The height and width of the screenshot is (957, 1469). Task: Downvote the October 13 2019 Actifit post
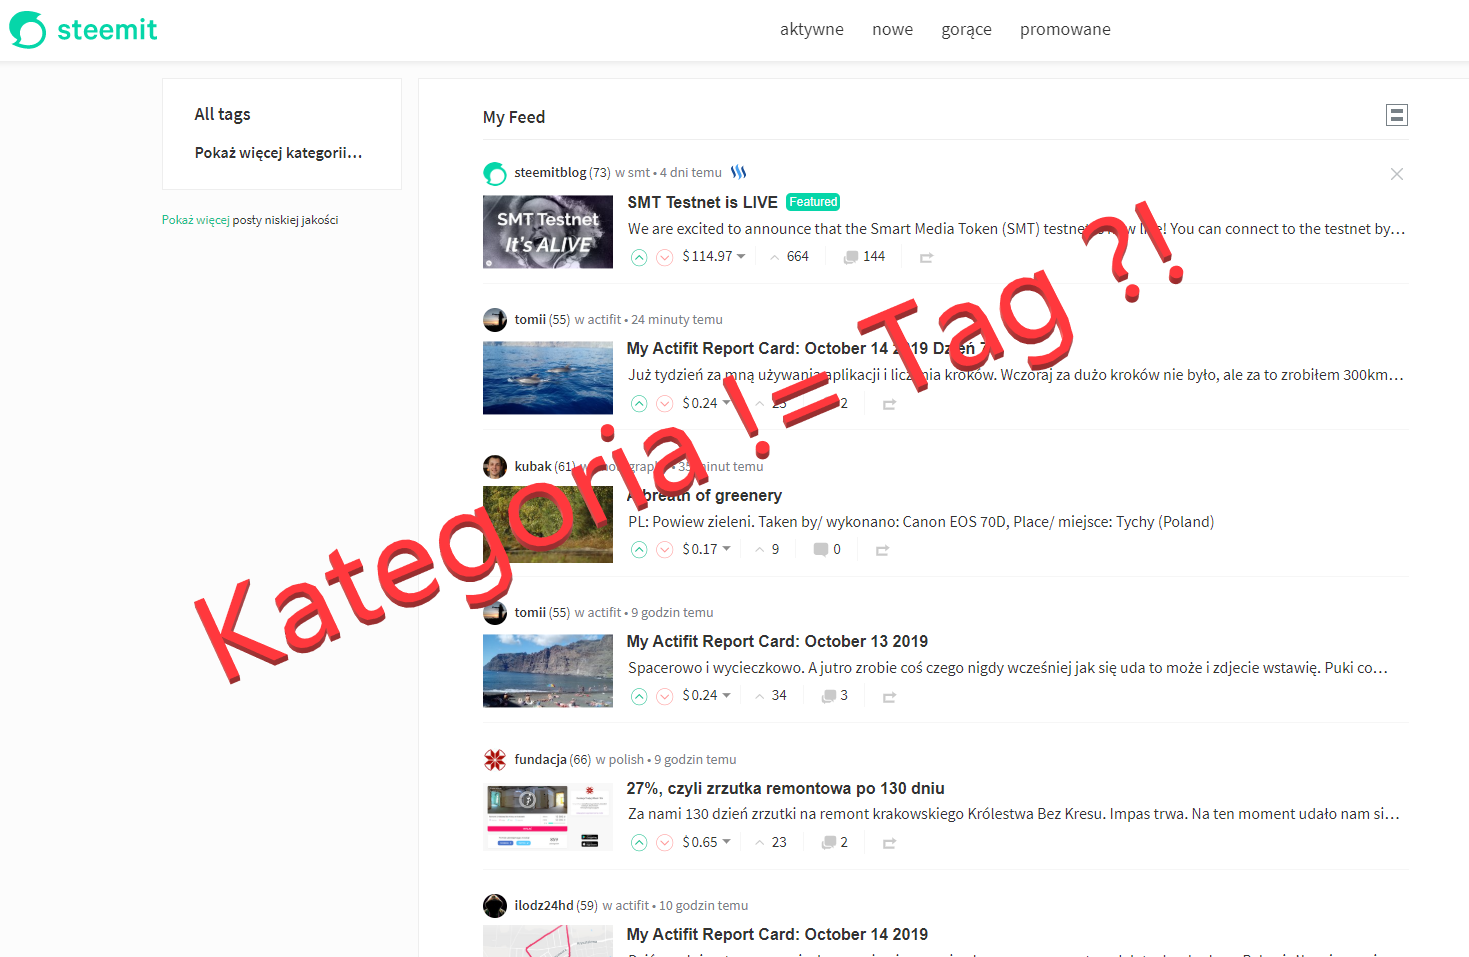665,696
